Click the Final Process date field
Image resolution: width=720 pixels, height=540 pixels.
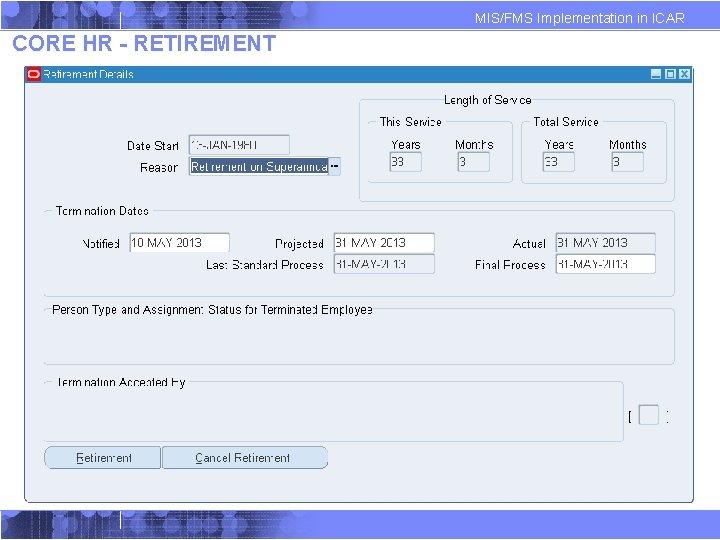(606, 264)
